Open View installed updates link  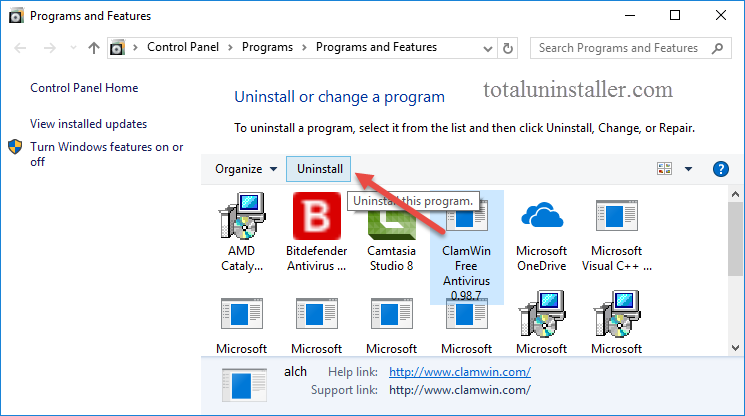tap(88, 124)
